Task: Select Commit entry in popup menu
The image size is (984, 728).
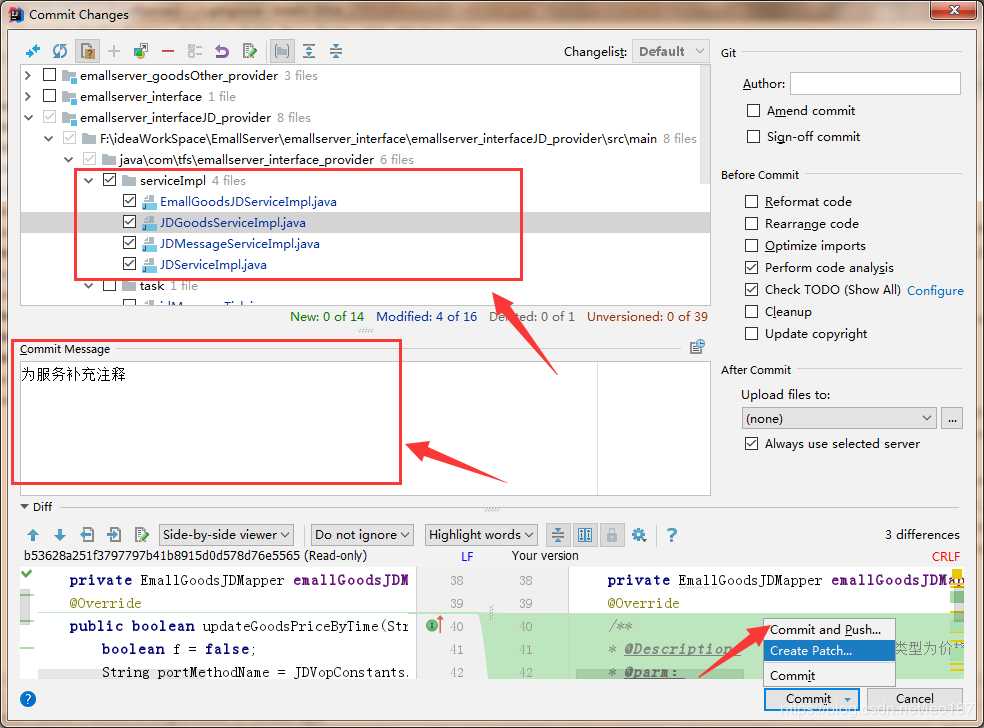Action: click(x=828, y=675)
